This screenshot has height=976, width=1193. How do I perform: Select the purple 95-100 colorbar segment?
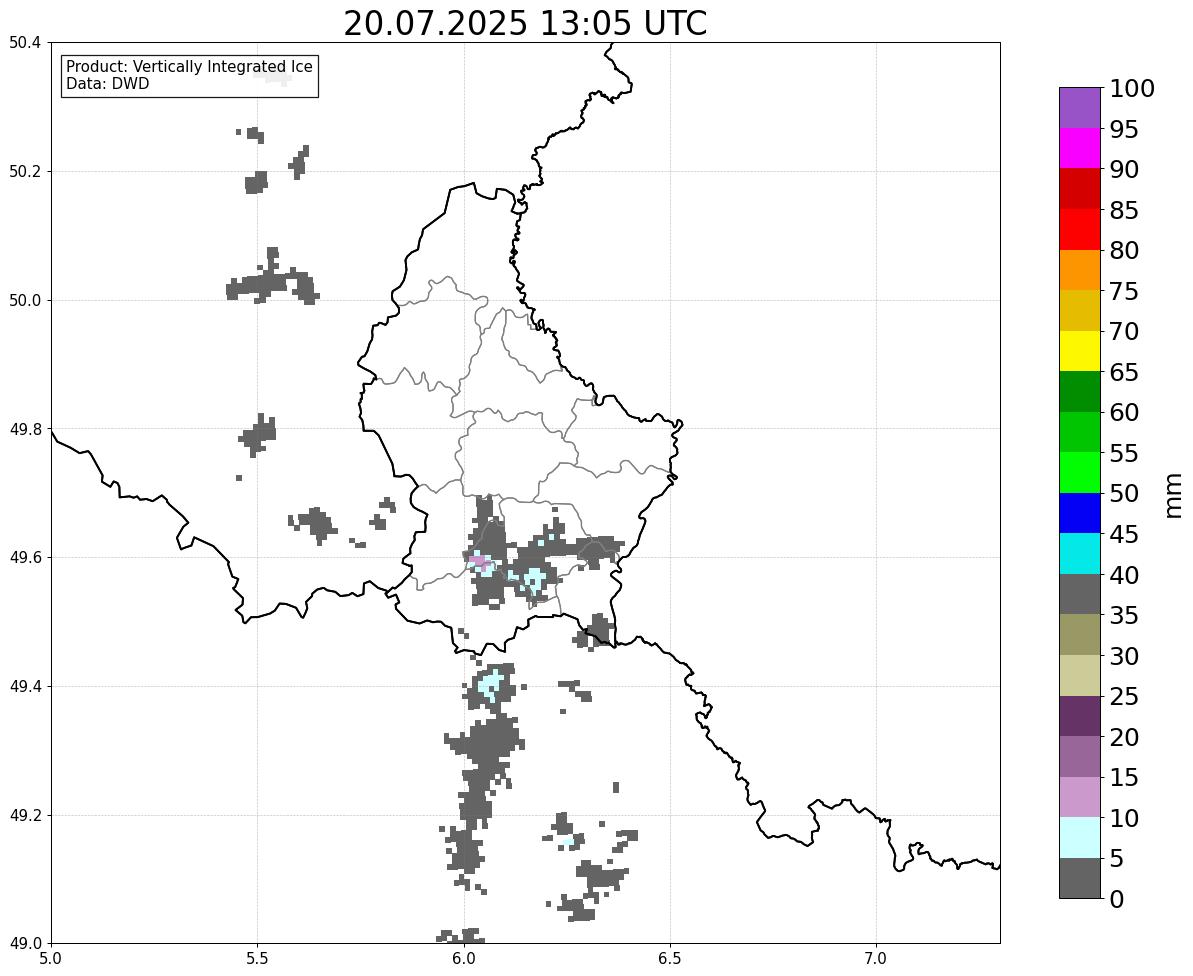pos(1080,108)
